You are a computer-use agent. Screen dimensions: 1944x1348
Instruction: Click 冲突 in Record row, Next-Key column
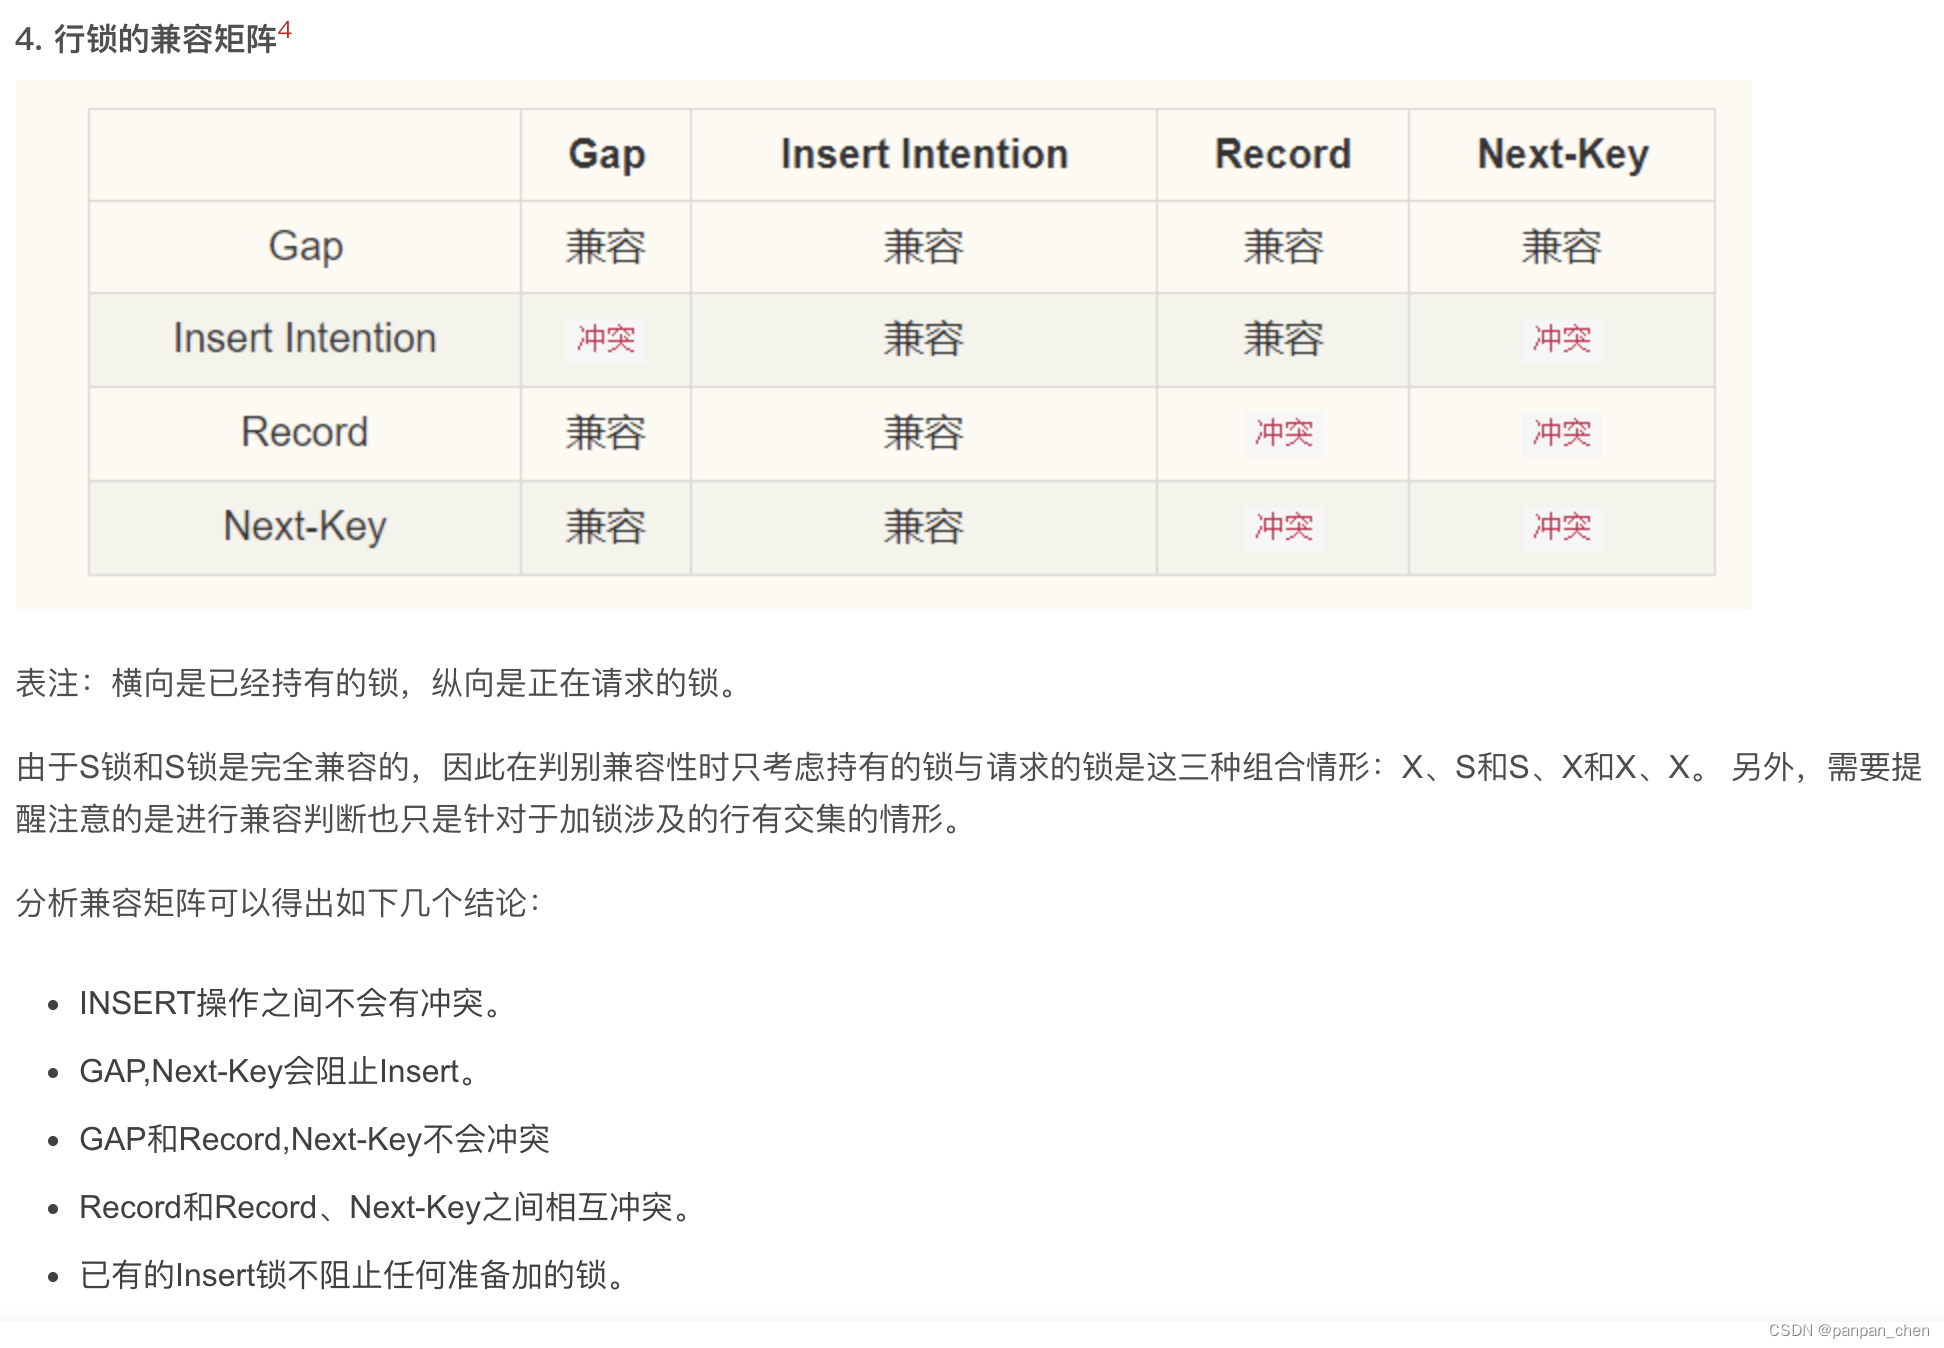coord(1562,434)
